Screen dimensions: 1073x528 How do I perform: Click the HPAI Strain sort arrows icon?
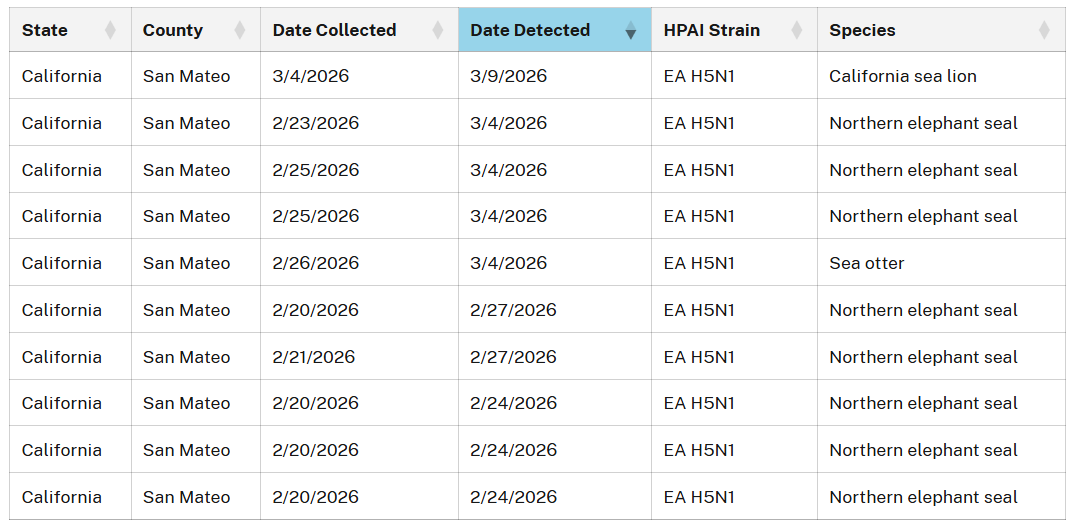(797, 30)
